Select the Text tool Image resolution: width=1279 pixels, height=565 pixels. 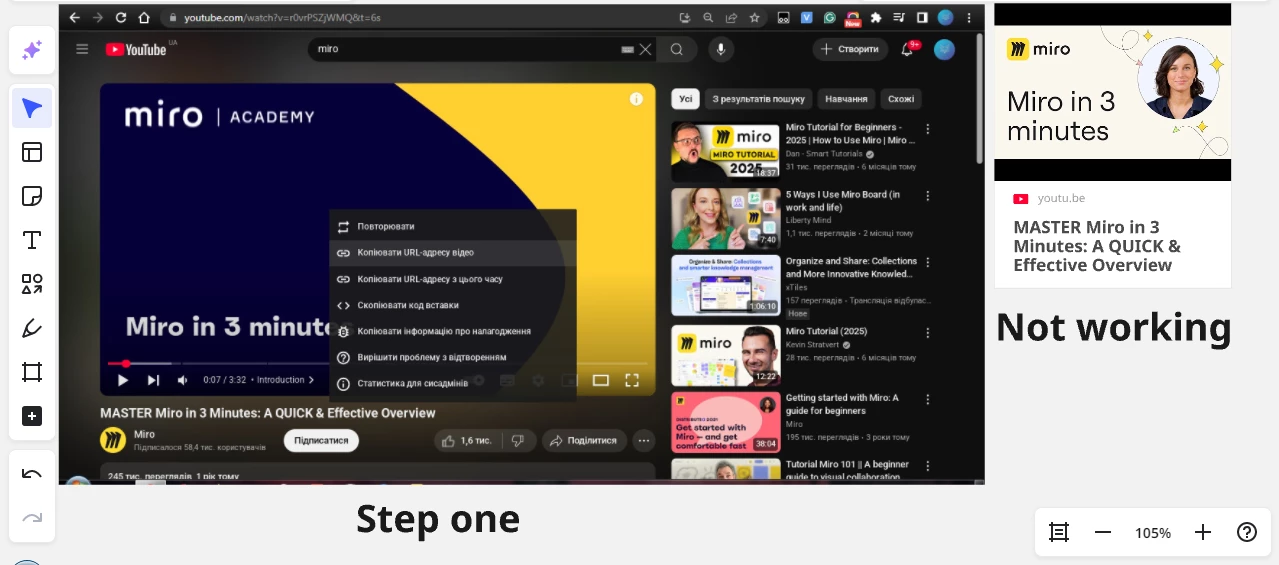coord(32,240)
